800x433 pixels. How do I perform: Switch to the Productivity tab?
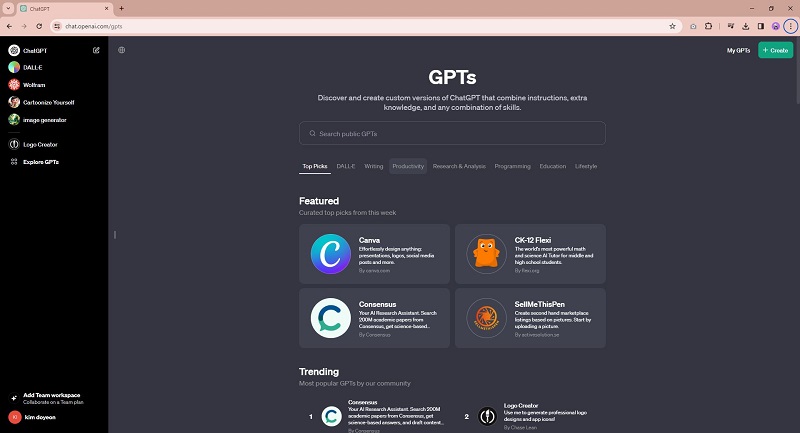[x=408, y=166]
